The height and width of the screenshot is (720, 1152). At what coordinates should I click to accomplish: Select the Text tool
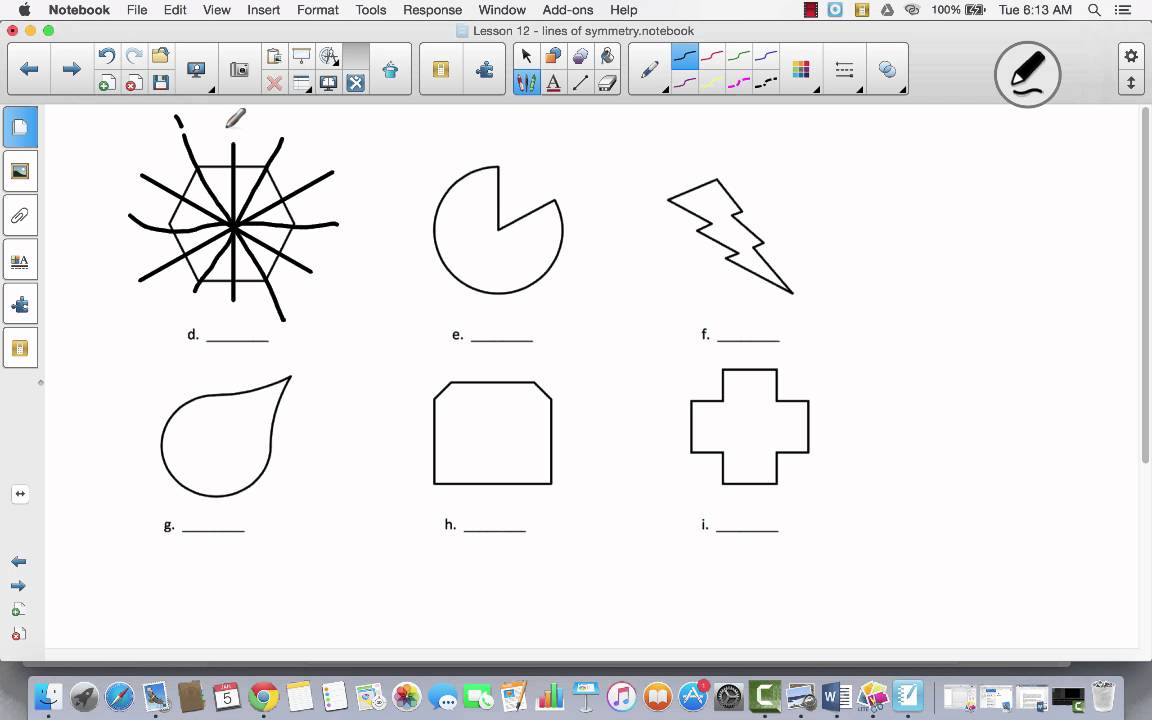pos(553,82)
